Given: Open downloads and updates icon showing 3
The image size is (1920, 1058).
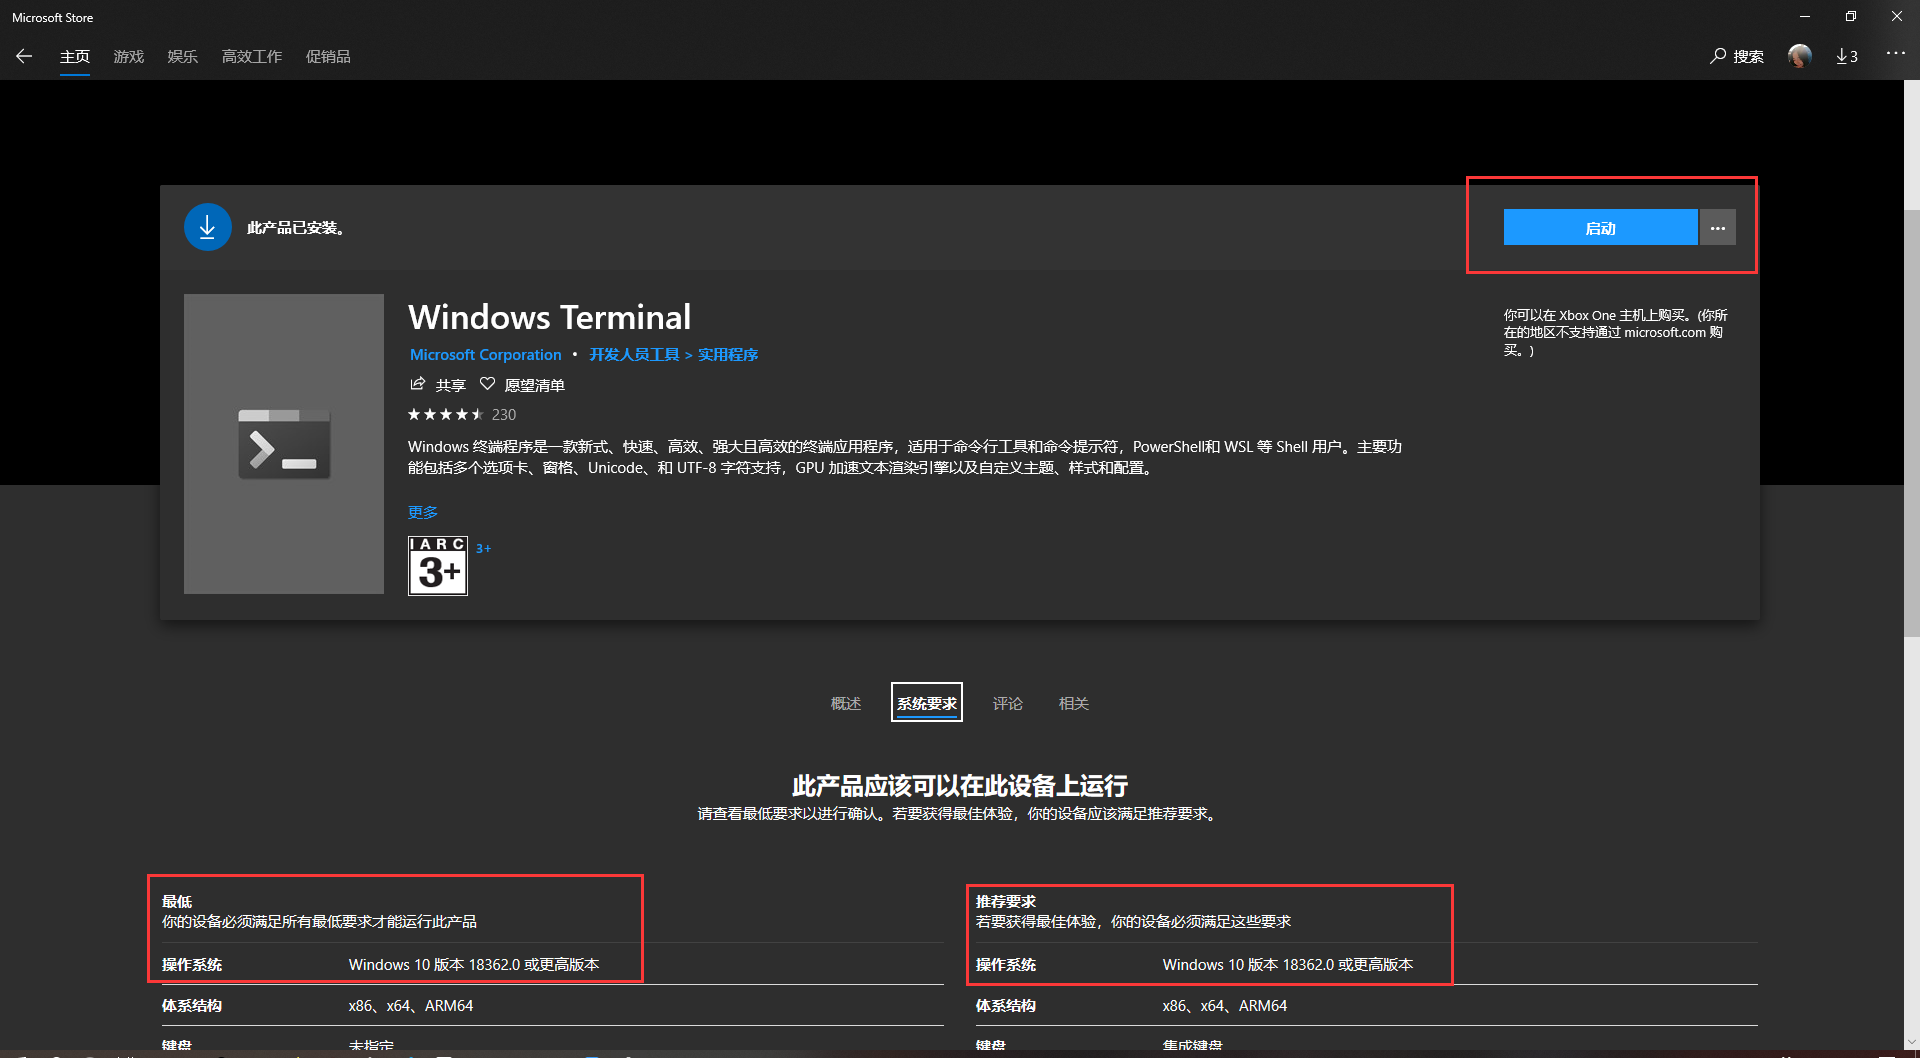Looking at the screenshot, I should click(1847, 56).
